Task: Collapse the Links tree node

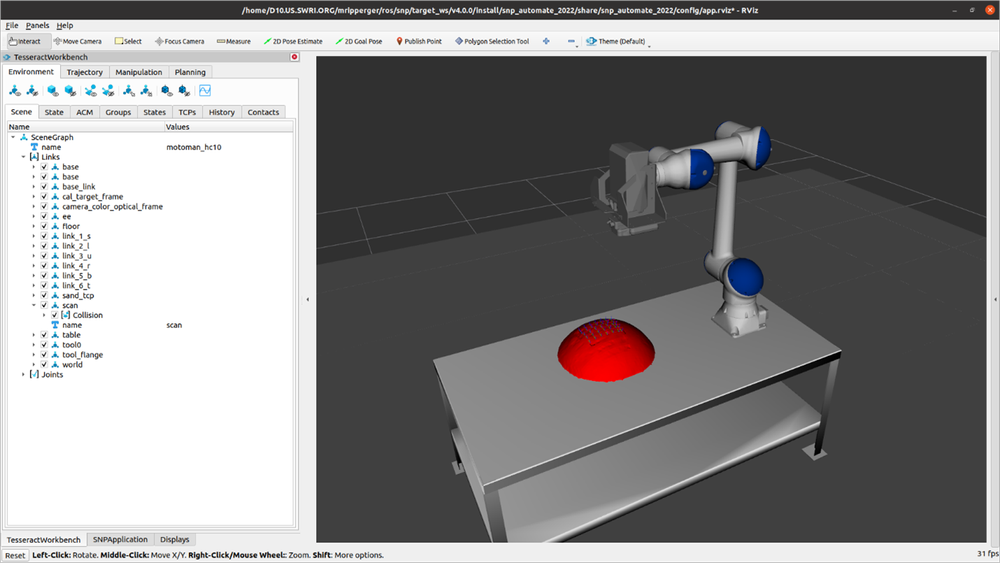Action: click(24, 157)
